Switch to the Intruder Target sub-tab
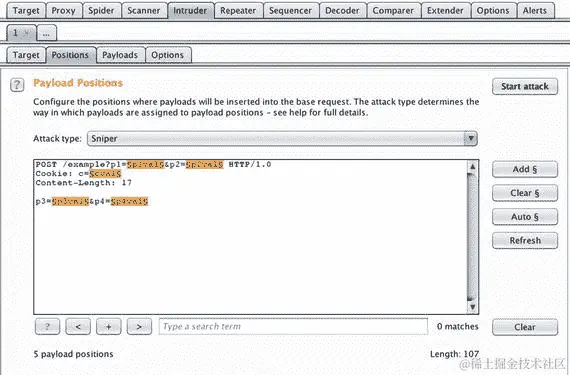The image size is (570, 375). [x=26, y=55]
